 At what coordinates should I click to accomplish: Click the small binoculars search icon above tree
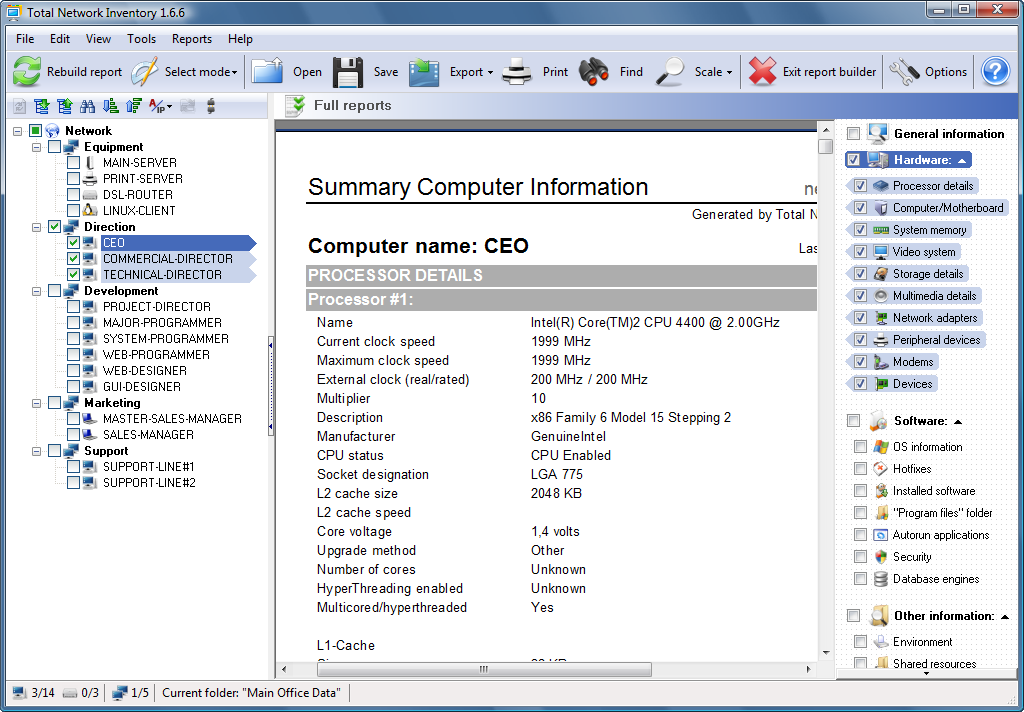[88, 106]
